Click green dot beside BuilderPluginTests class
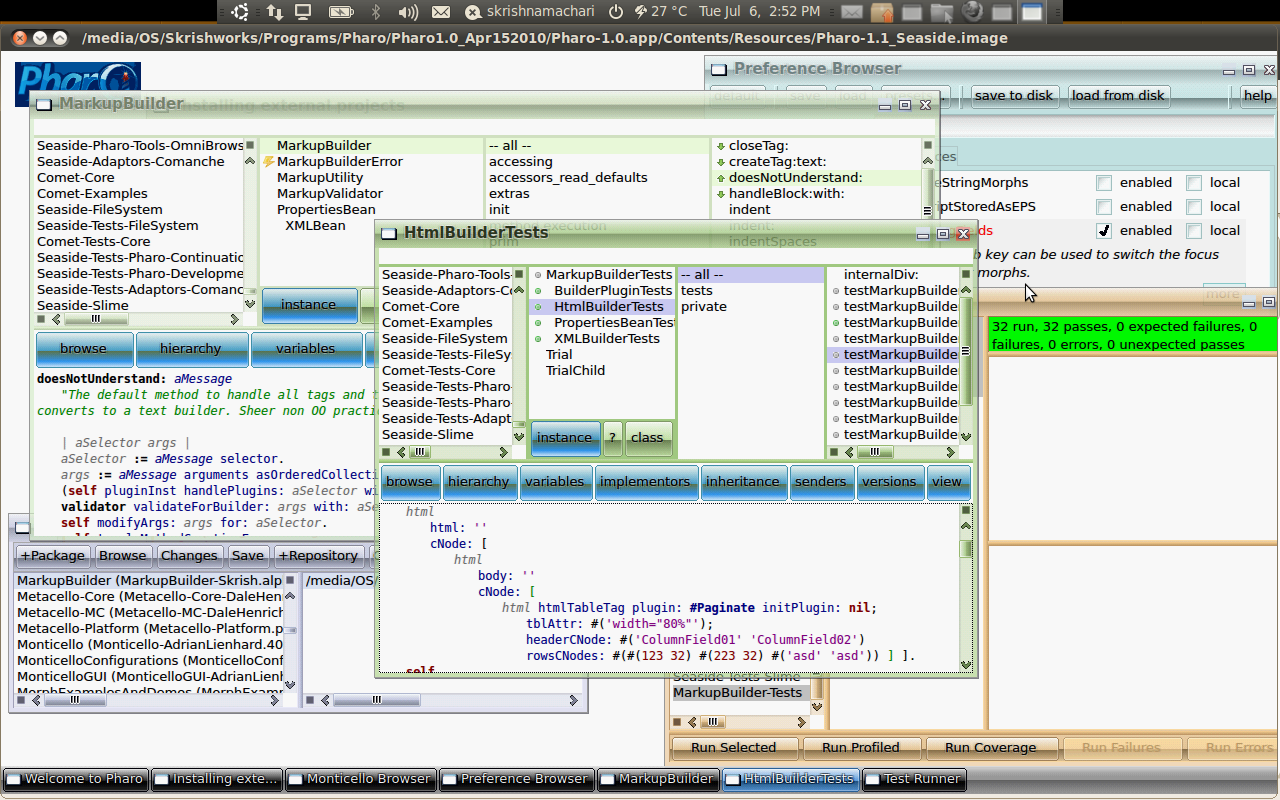The width and height of the screenshot is (1280, 800). pos(538,291)
